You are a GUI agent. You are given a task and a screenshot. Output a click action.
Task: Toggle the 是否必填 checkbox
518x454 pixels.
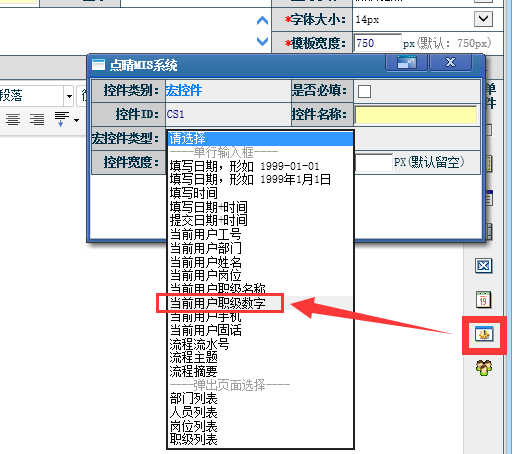pos(364,91)
